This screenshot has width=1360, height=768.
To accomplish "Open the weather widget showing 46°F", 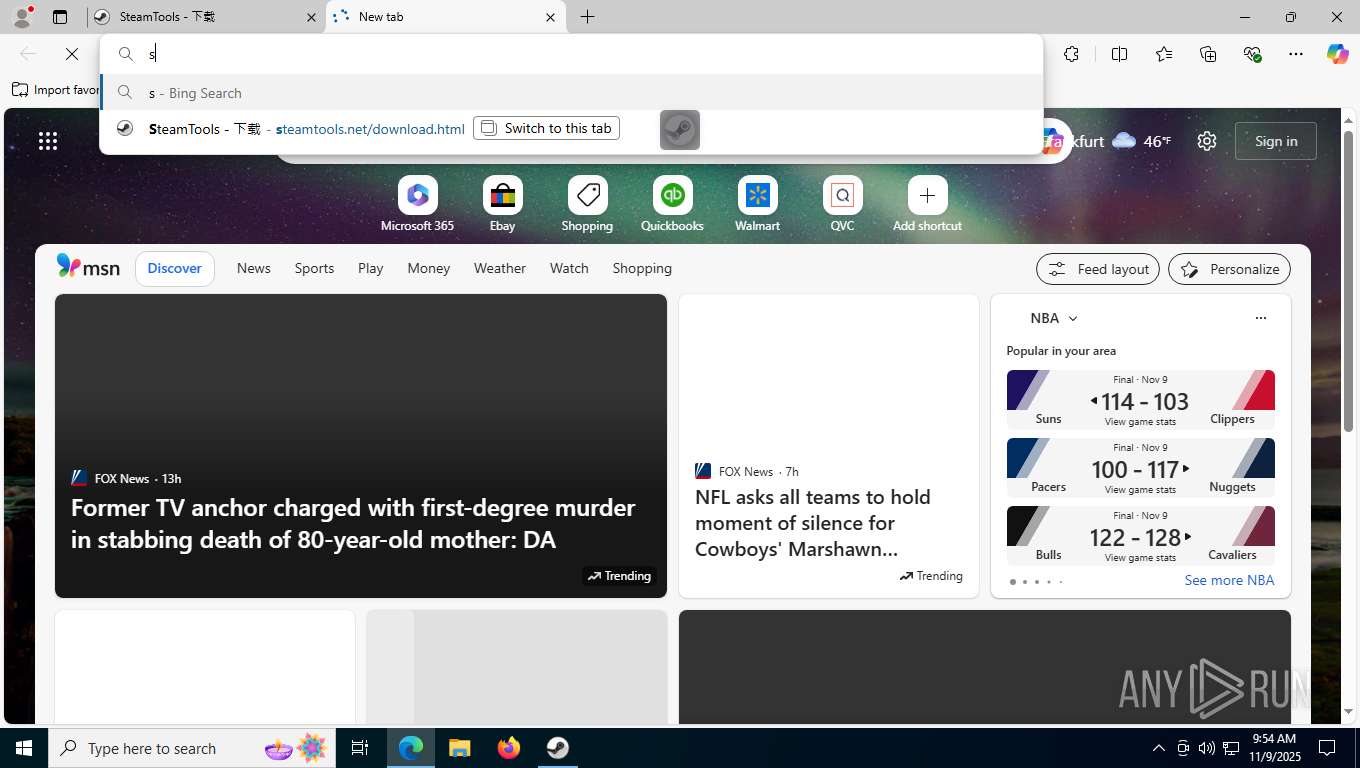I will tap(1141, 141).
